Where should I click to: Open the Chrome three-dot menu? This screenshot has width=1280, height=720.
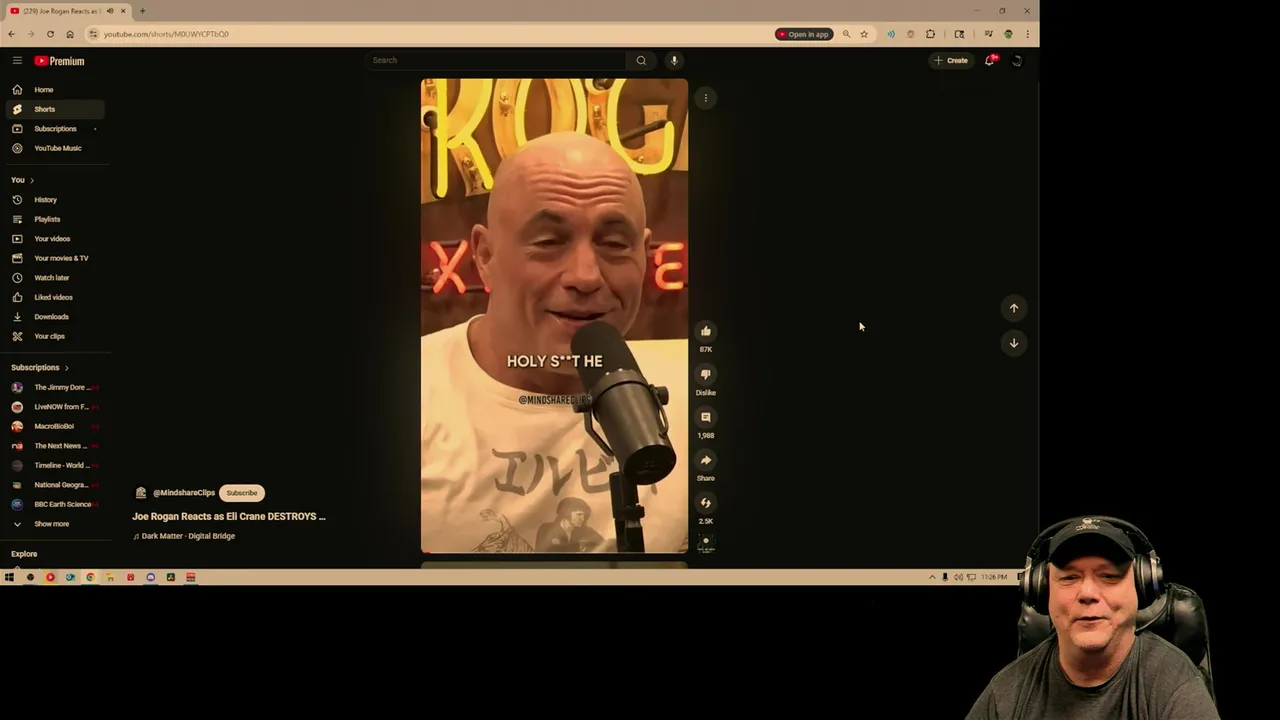(1027, 34)
